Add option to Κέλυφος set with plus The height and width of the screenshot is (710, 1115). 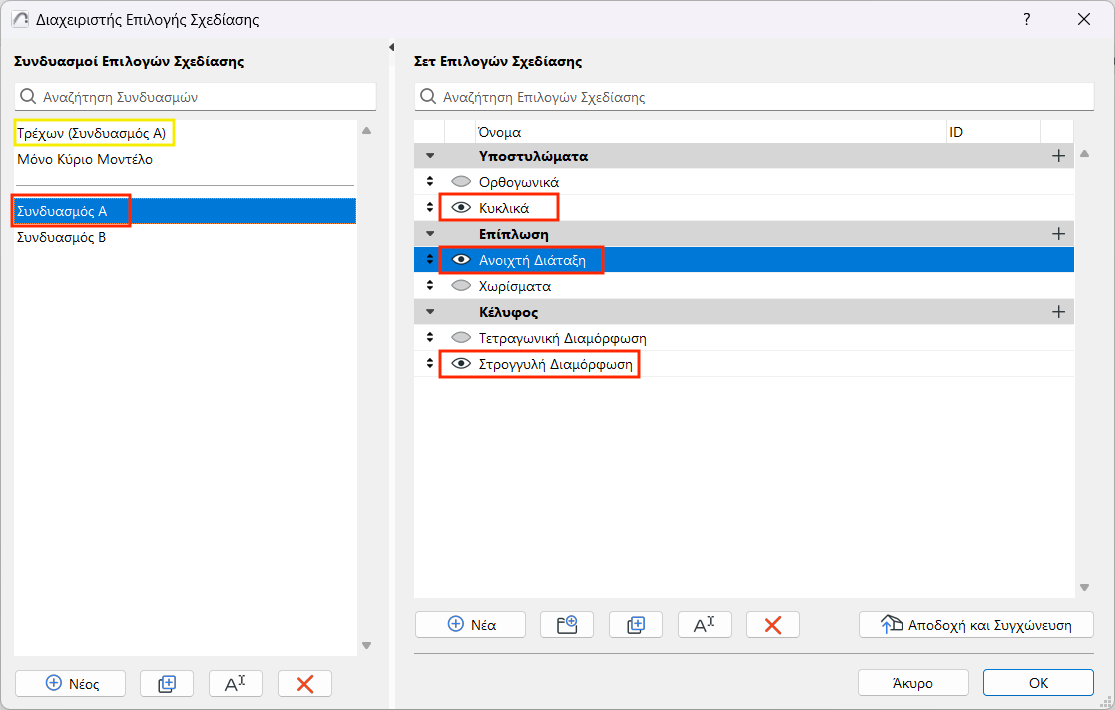(x=1058, y=312)
